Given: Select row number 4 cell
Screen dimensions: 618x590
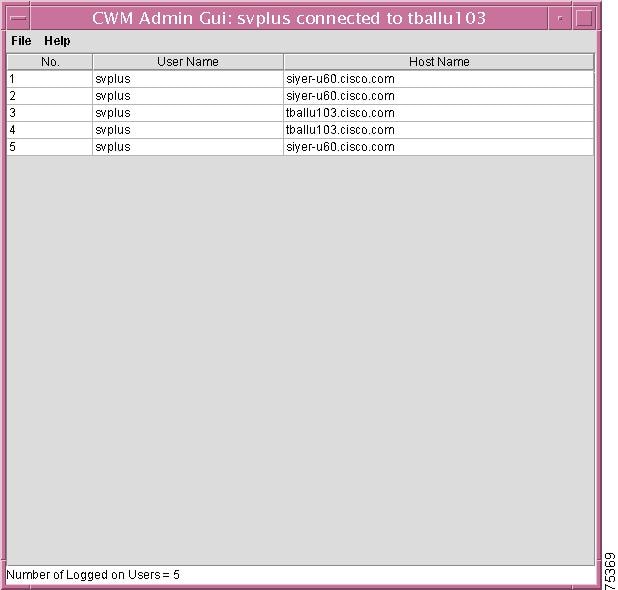Looking at the screenshot, I should click(x=50, y=130).
